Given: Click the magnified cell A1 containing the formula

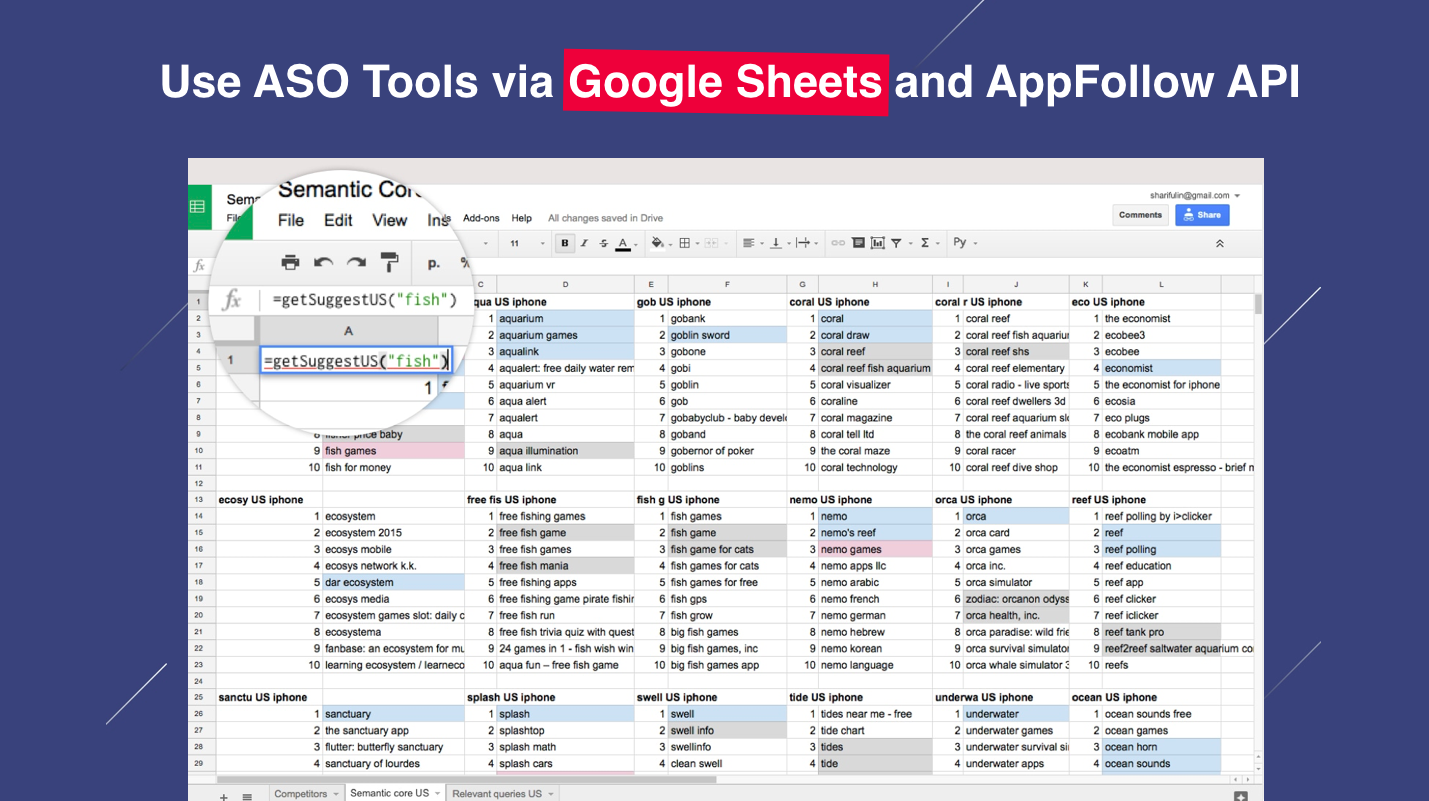Looking at the screenshot, I should pos(355,361).
